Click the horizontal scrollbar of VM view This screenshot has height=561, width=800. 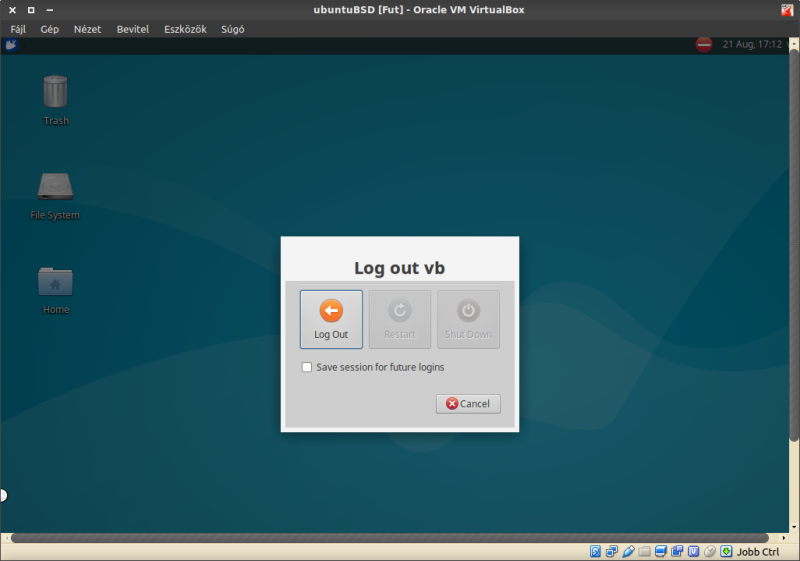click(x=390, y=538)
